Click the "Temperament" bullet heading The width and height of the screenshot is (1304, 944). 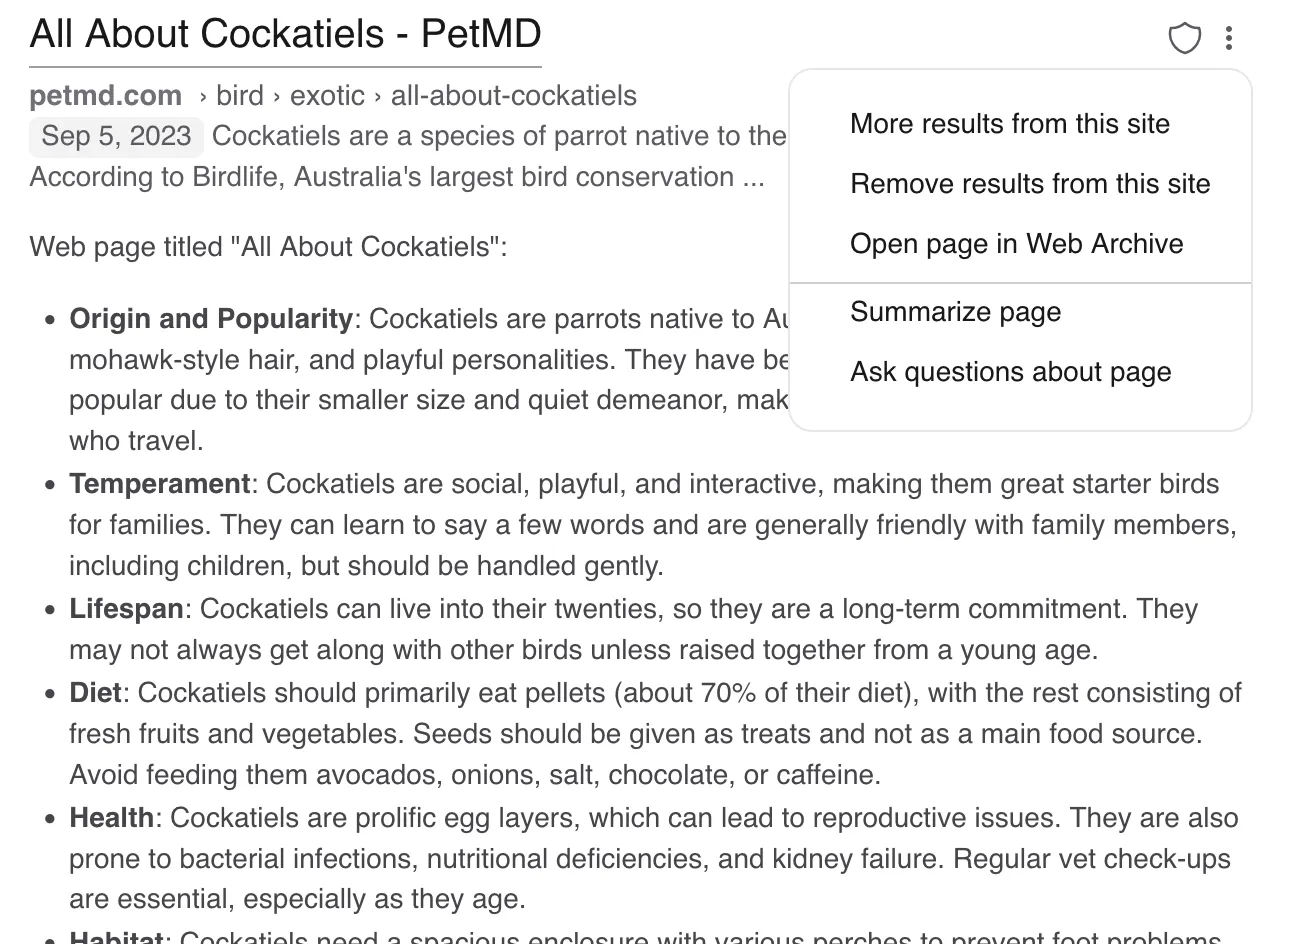[x=159, y=484]
